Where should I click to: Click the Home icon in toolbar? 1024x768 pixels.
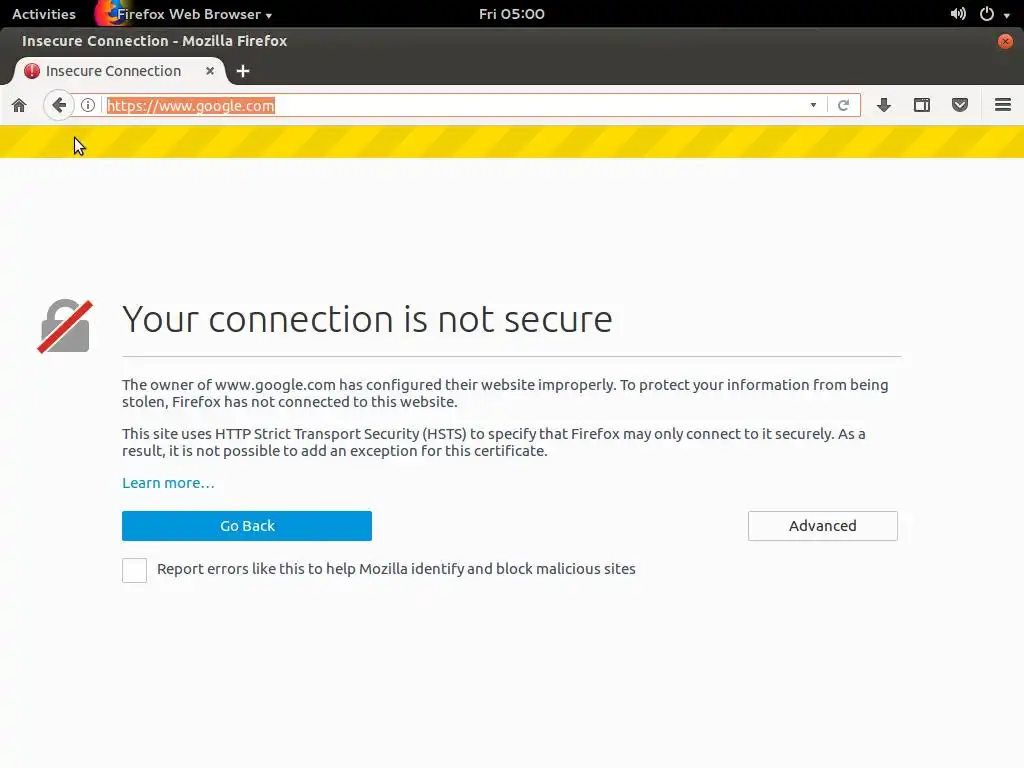(19, 105)
